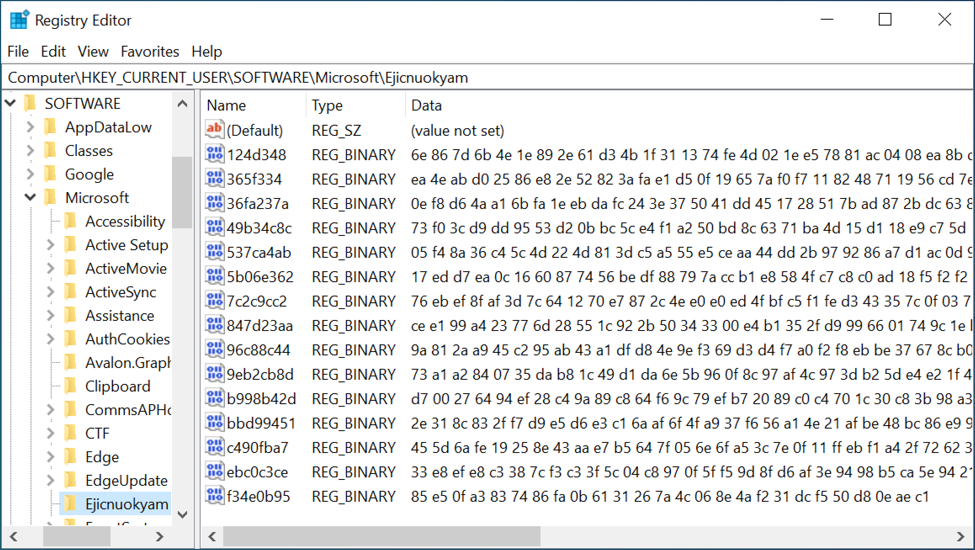Click the Data column header
The width and height of the screenshot is (975, 550).
pyautogui.click(x=600, y=105)
